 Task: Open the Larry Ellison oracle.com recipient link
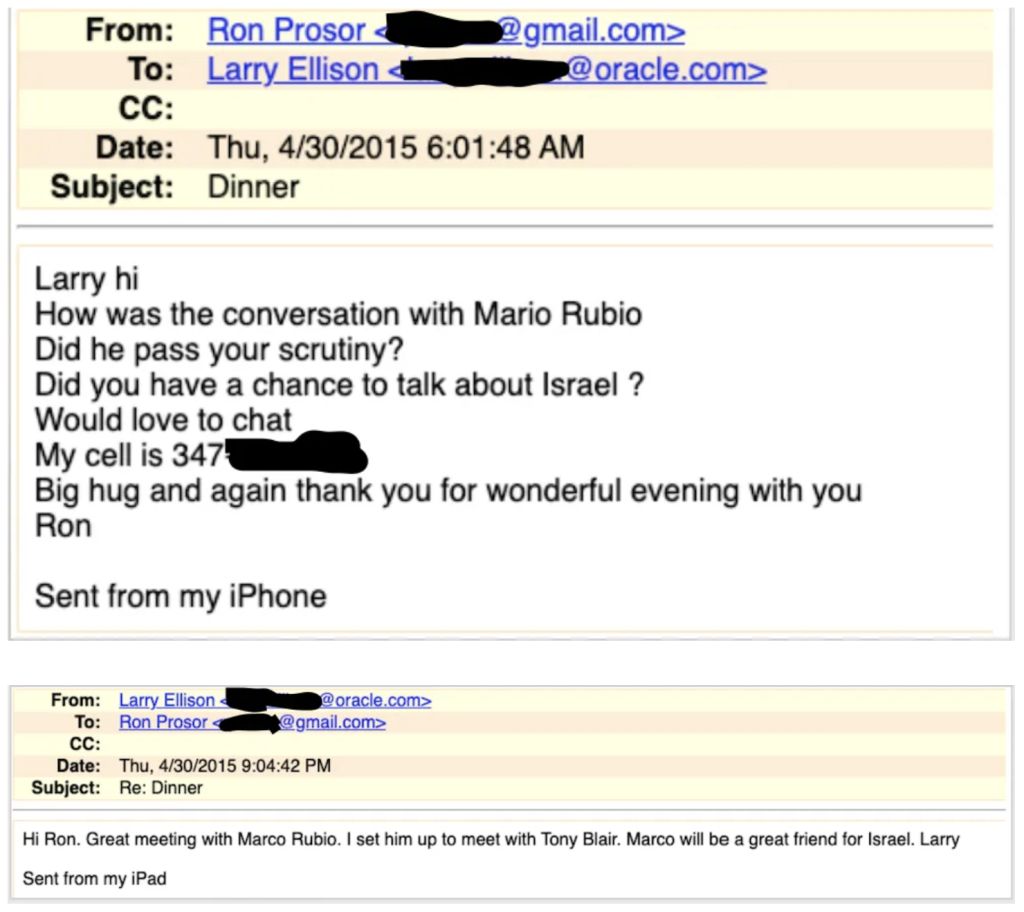point(487,70)
